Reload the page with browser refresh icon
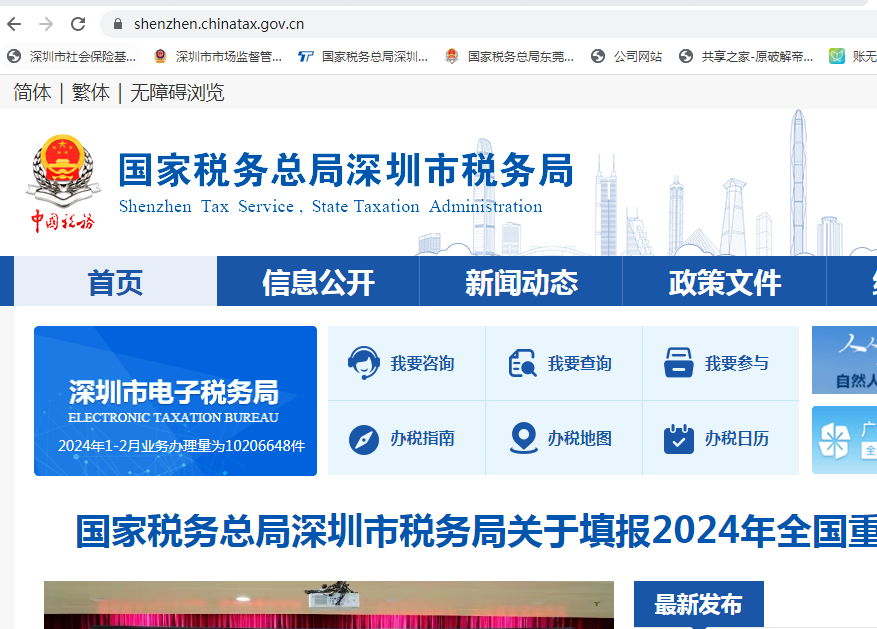This screenshot has height=629, width=877. coord(78,23)
